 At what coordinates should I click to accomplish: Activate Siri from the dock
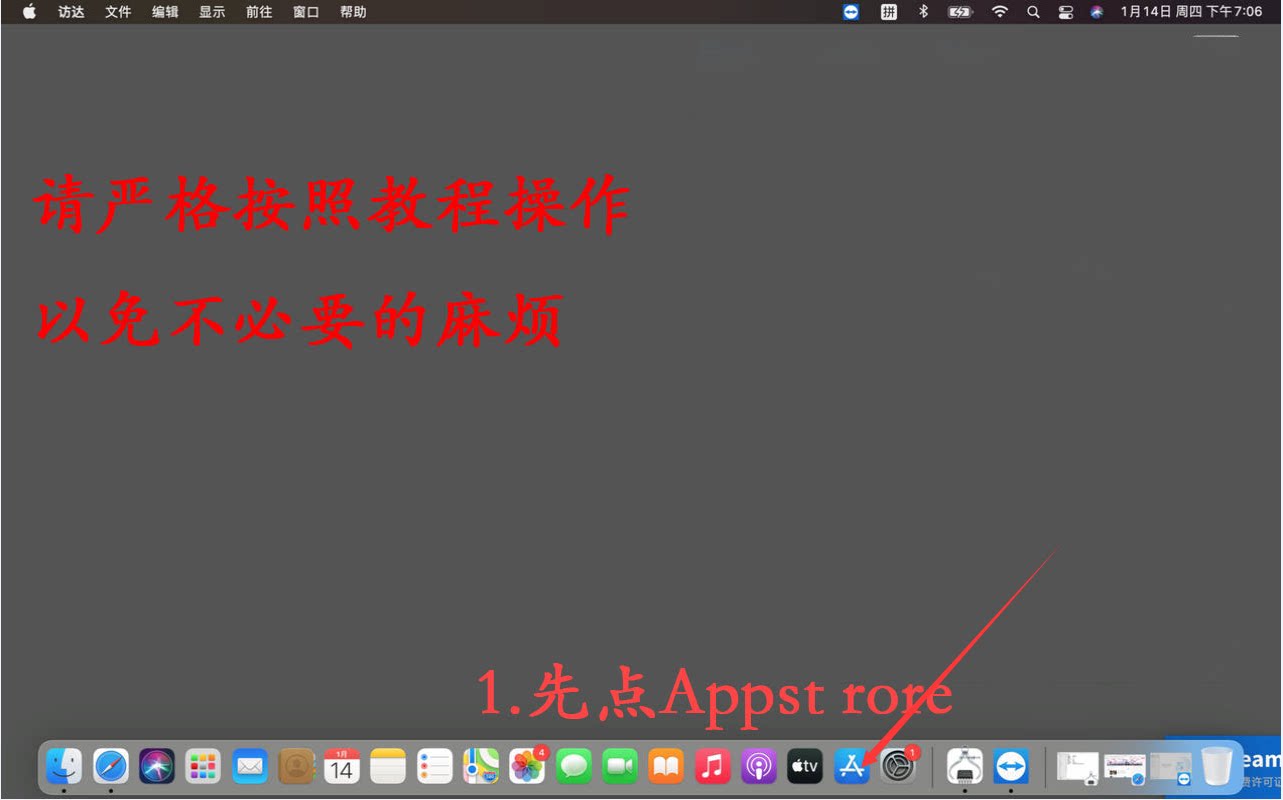(x=157, y=766)
